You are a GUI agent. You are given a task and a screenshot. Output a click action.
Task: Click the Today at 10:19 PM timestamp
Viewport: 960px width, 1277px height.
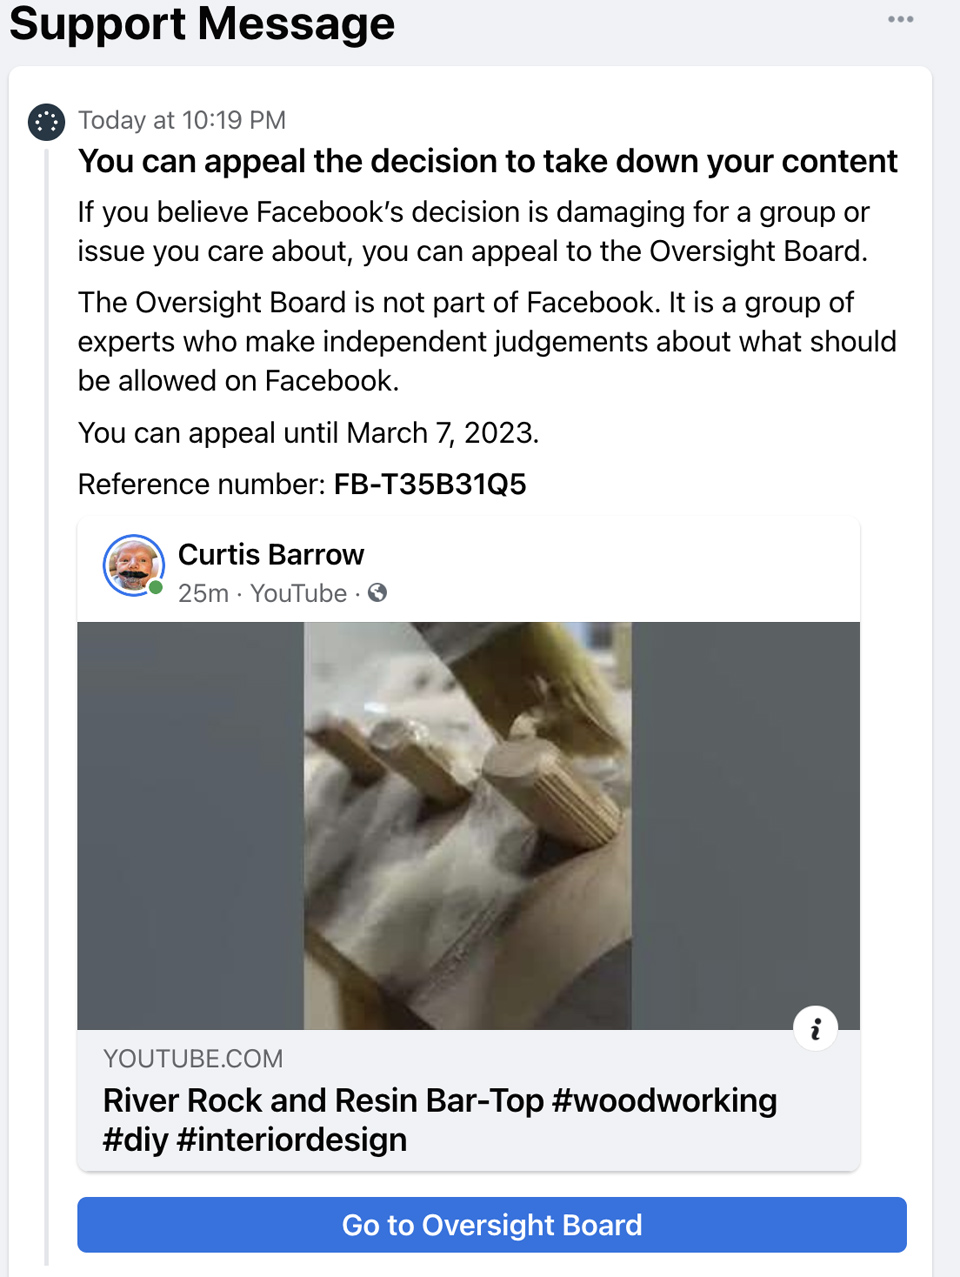(x=182, y=120)
